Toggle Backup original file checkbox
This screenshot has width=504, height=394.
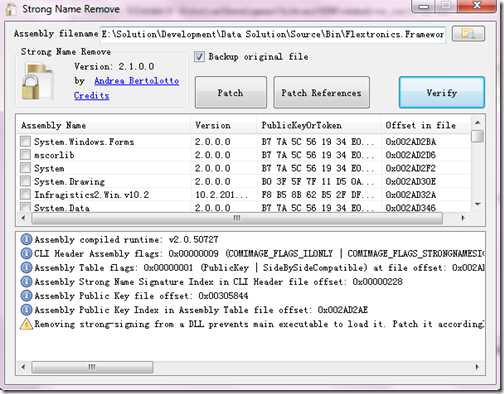199,56
